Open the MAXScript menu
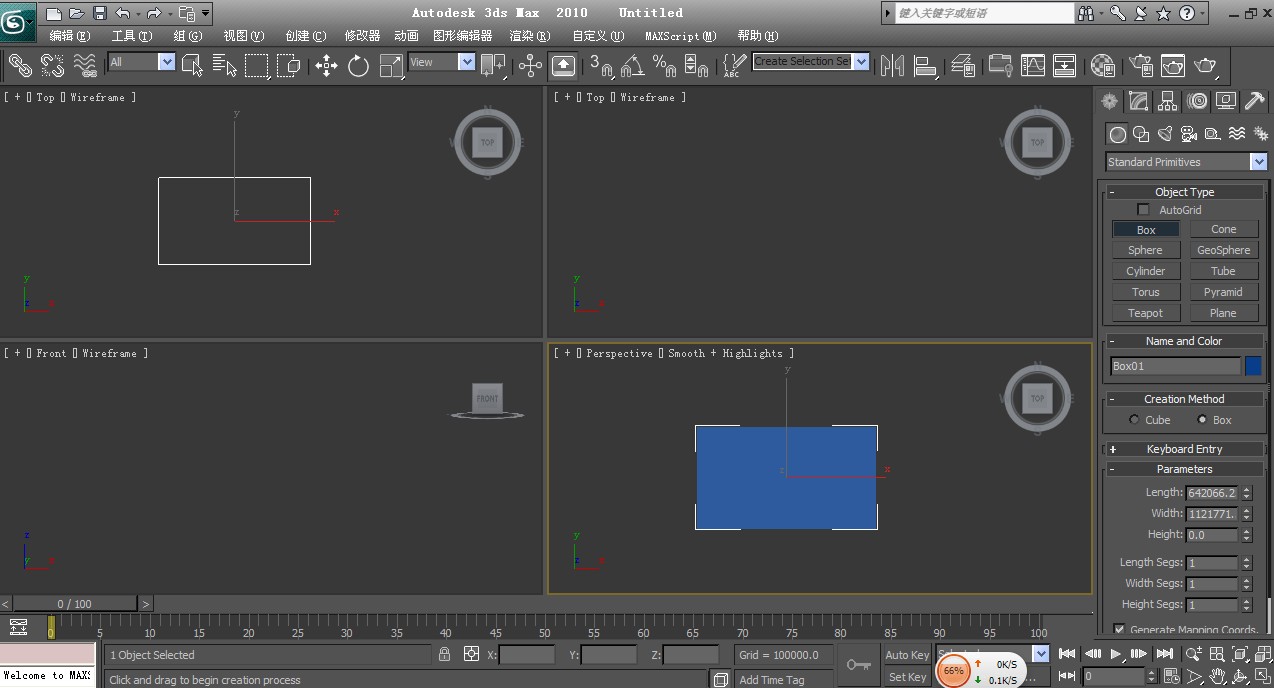This screenshot has width=1274, height=688. [682, 35]
